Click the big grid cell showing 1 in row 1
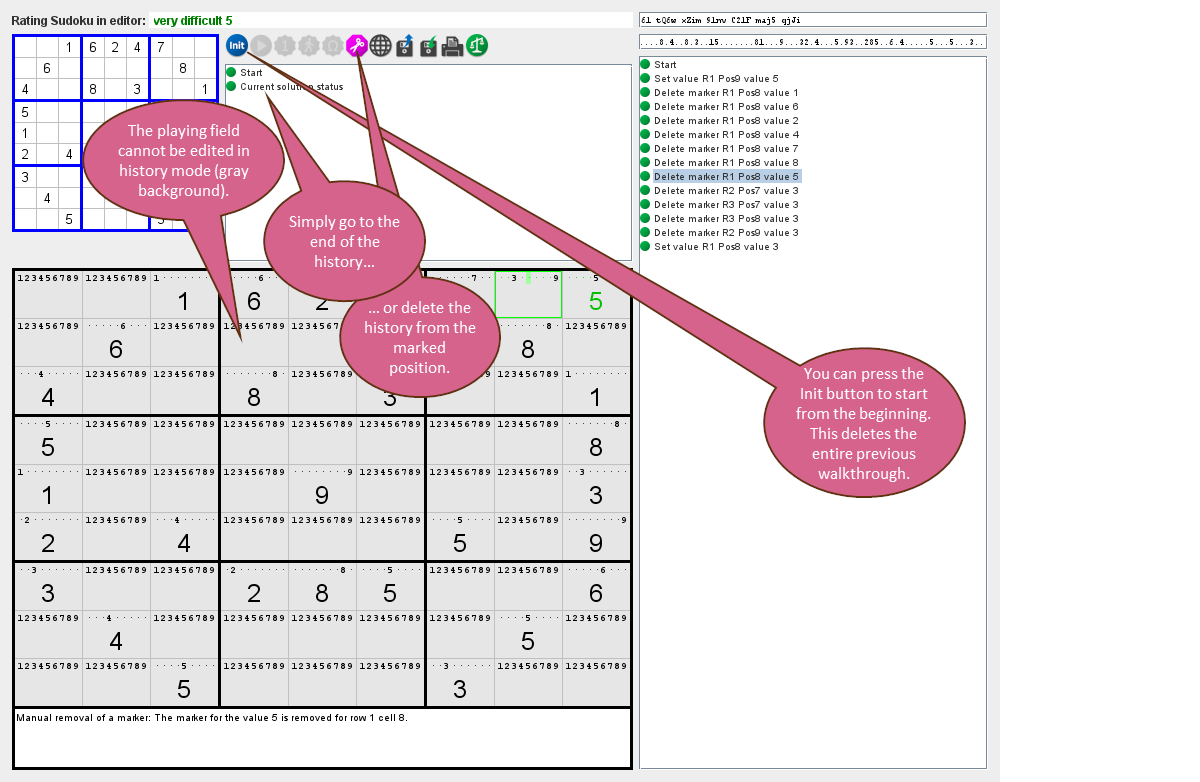Screen dimensions: 1200x782 click(184, 294)
